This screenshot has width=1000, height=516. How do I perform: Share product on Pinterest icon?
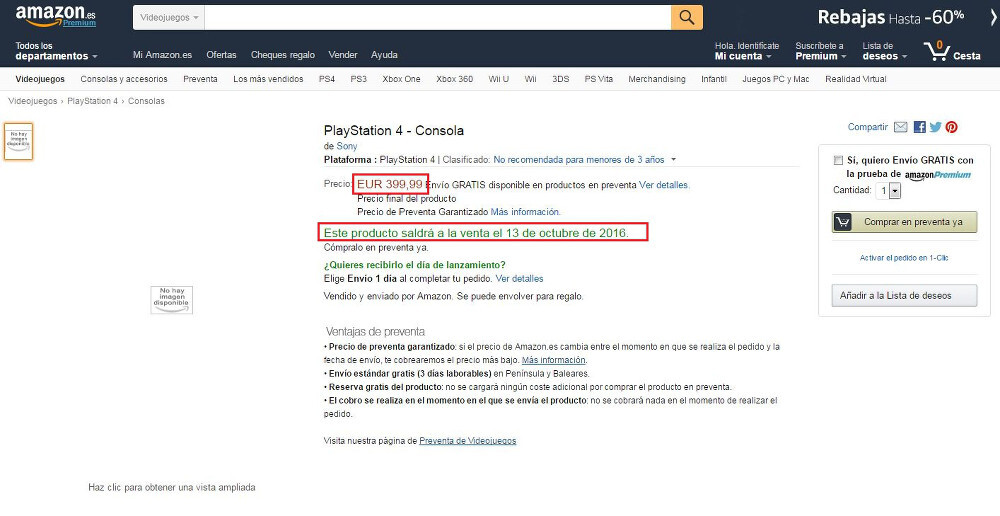[x=952, y=127]
